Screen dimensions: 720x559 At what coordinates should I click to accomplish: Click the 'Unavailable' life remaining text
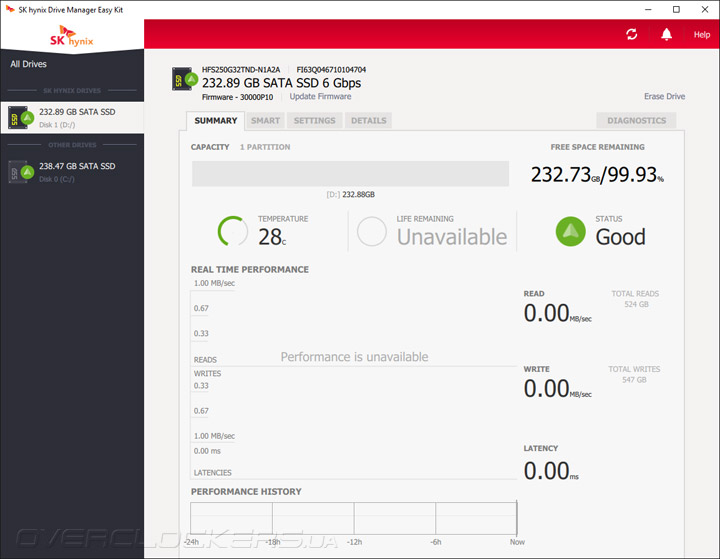452,237
